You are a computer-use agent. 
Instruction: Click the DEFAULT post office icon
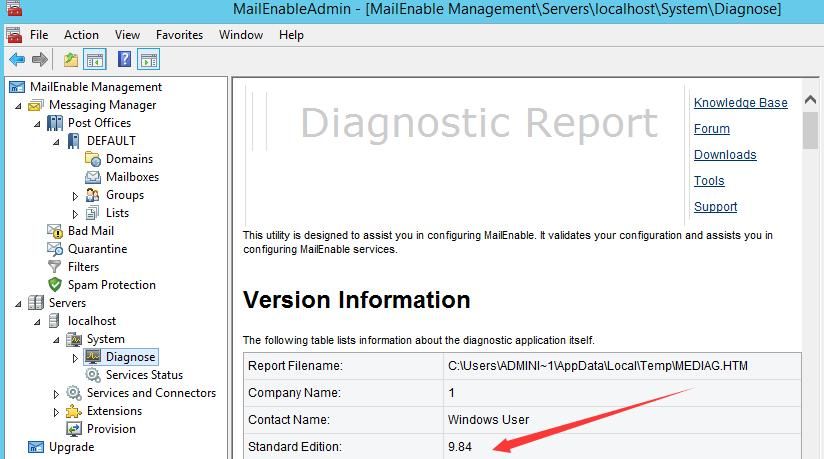74,141
